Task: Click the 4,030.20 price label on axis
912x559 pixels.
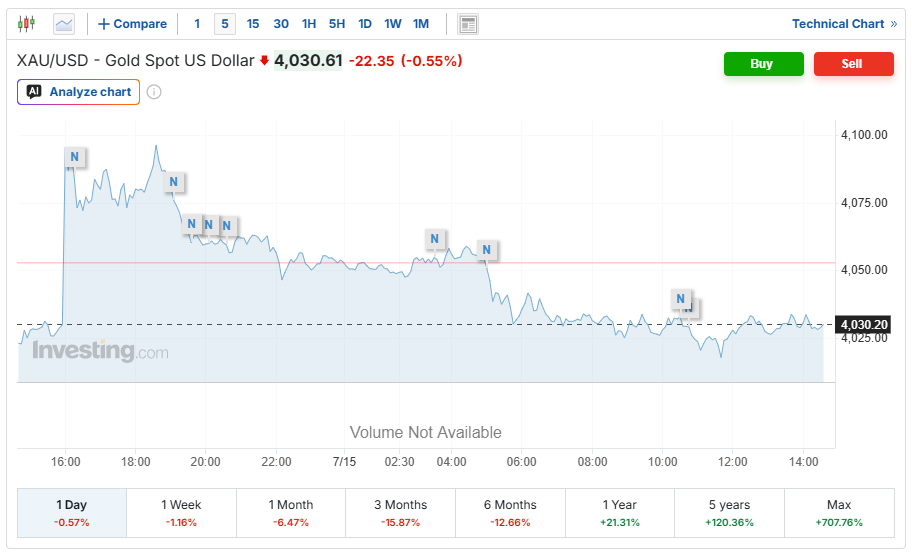Action: [x=864, y=325]
